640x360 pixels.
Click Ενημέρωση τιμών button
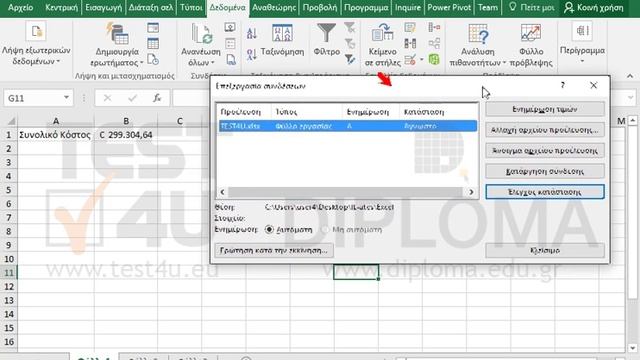click(545, 109)
